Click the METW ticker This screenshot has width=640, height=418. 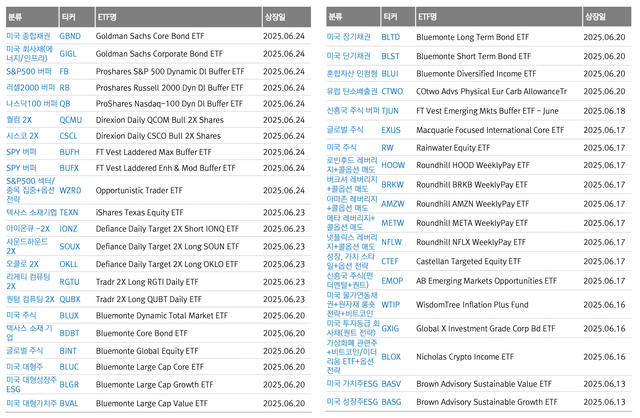[x=392, y=223]
